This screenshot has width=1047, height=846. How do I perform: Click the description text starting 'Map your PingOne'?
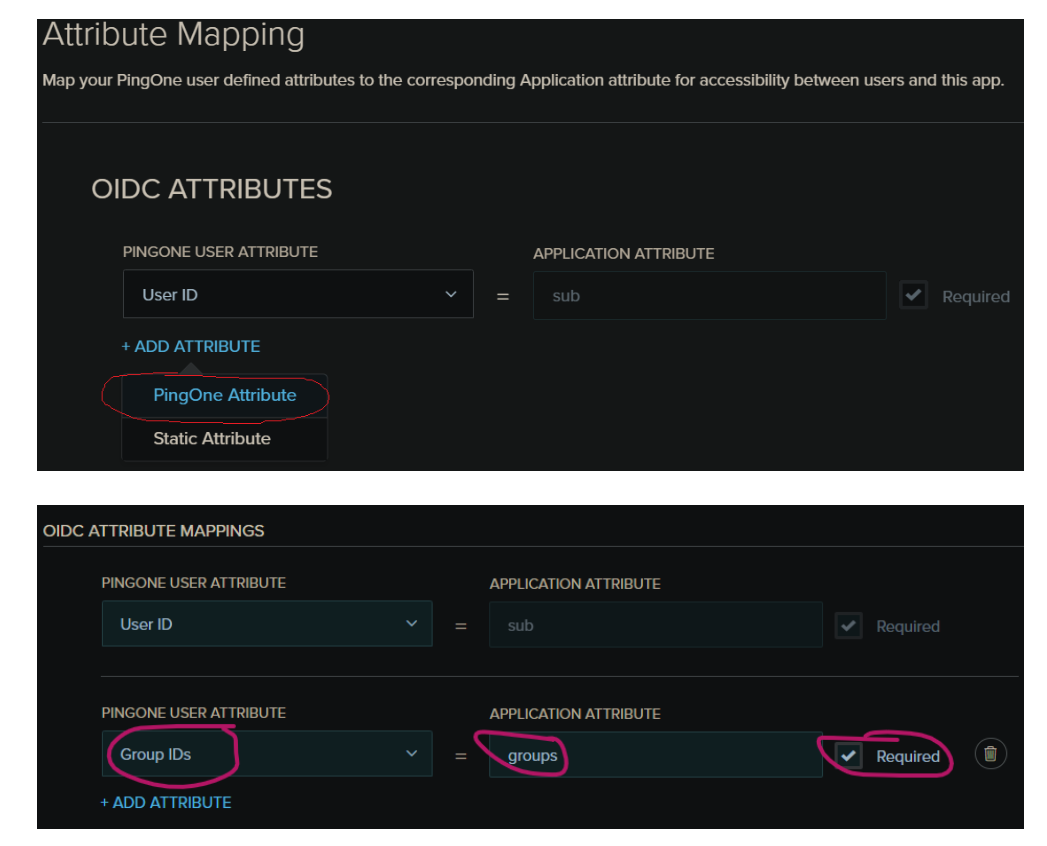pos(523,81)
